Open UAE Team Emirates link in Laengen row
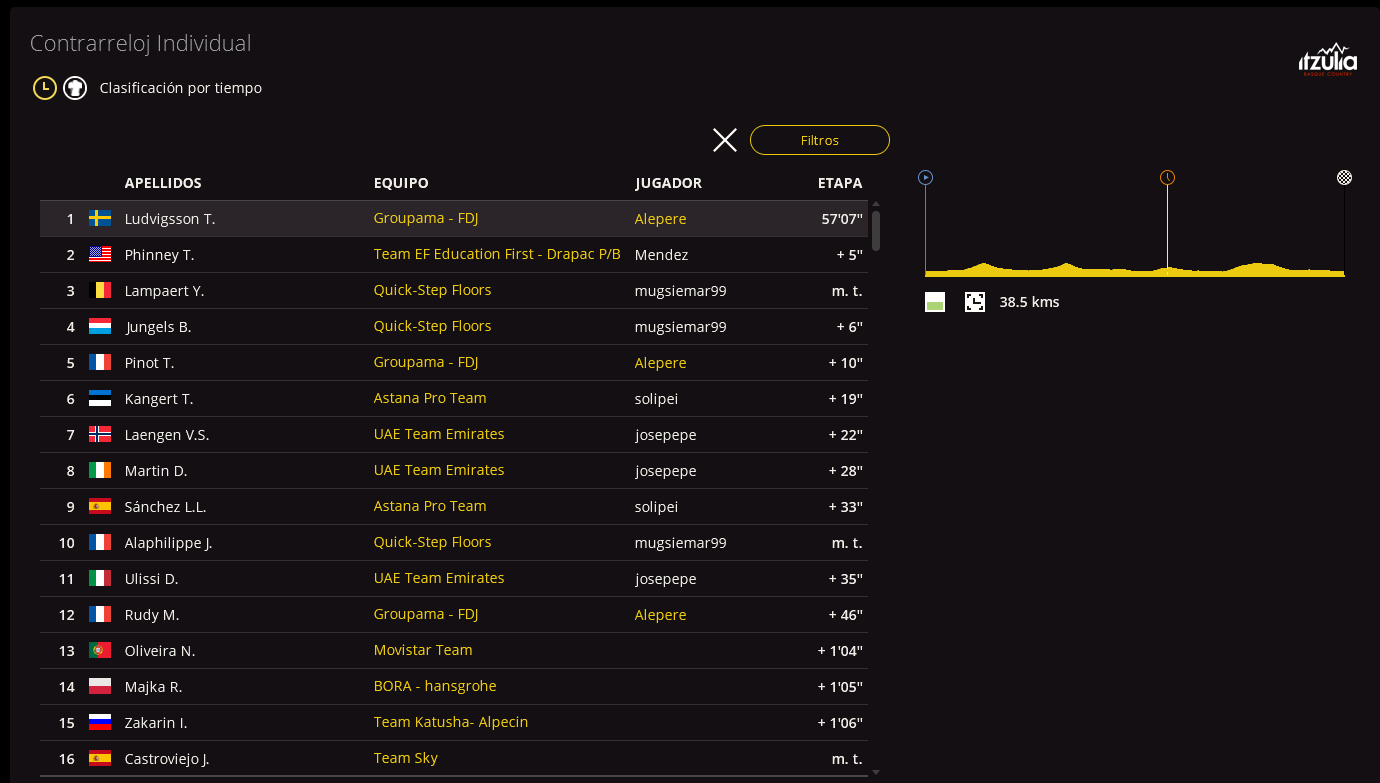This screenshot has height=783, width=1380. (x=439, y=434)
